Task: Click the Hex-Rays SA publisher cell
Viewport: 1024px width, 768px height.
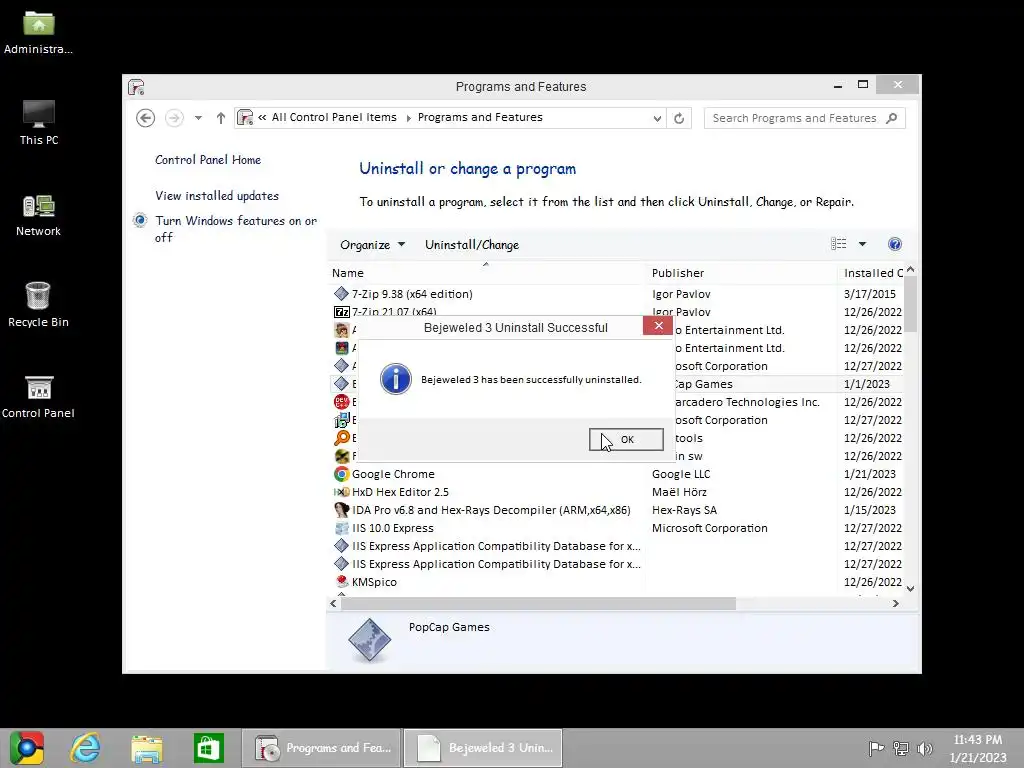Action: pyautogui.click(x=684, y=510)
